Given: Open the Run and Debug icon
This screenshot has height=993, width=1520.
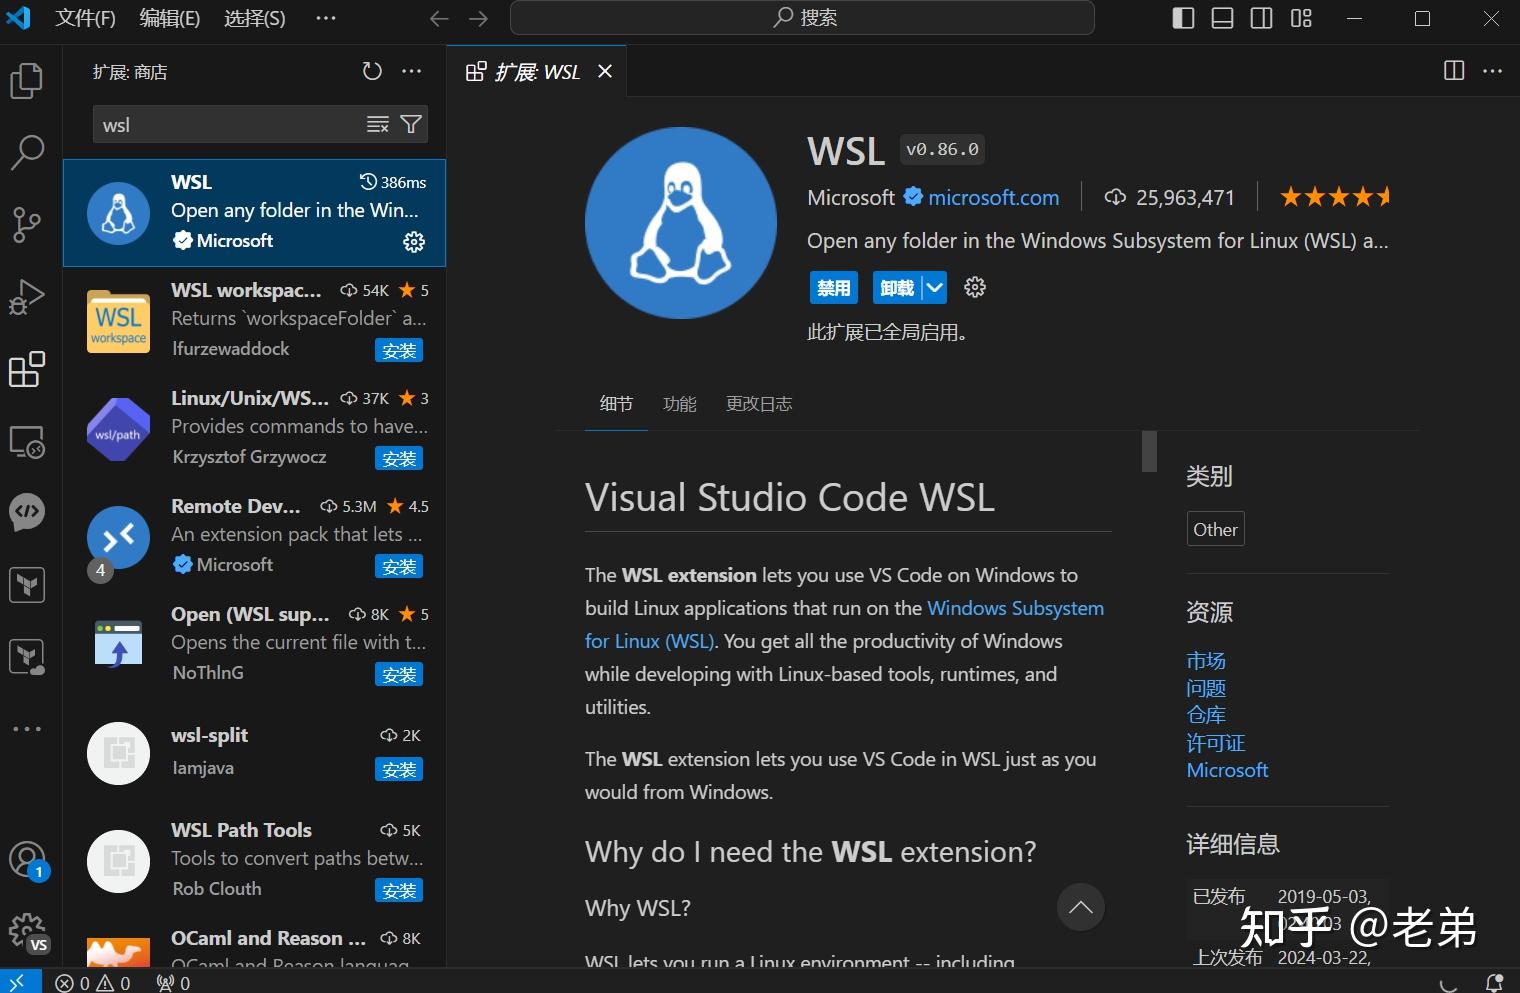Looking at the screenshot, I should click(x=26, y=296).
